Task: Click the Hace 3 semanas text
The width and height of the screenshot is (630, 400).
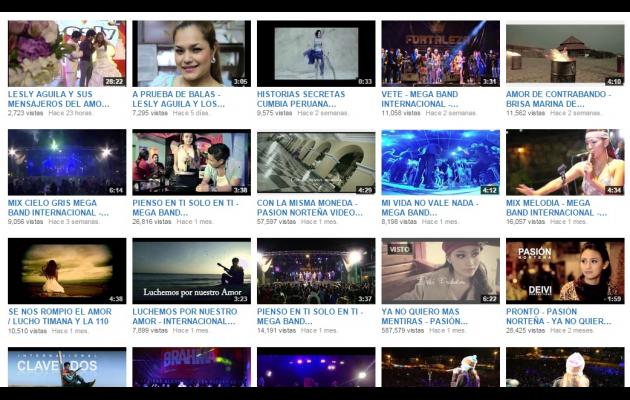Action: [74, 222]
